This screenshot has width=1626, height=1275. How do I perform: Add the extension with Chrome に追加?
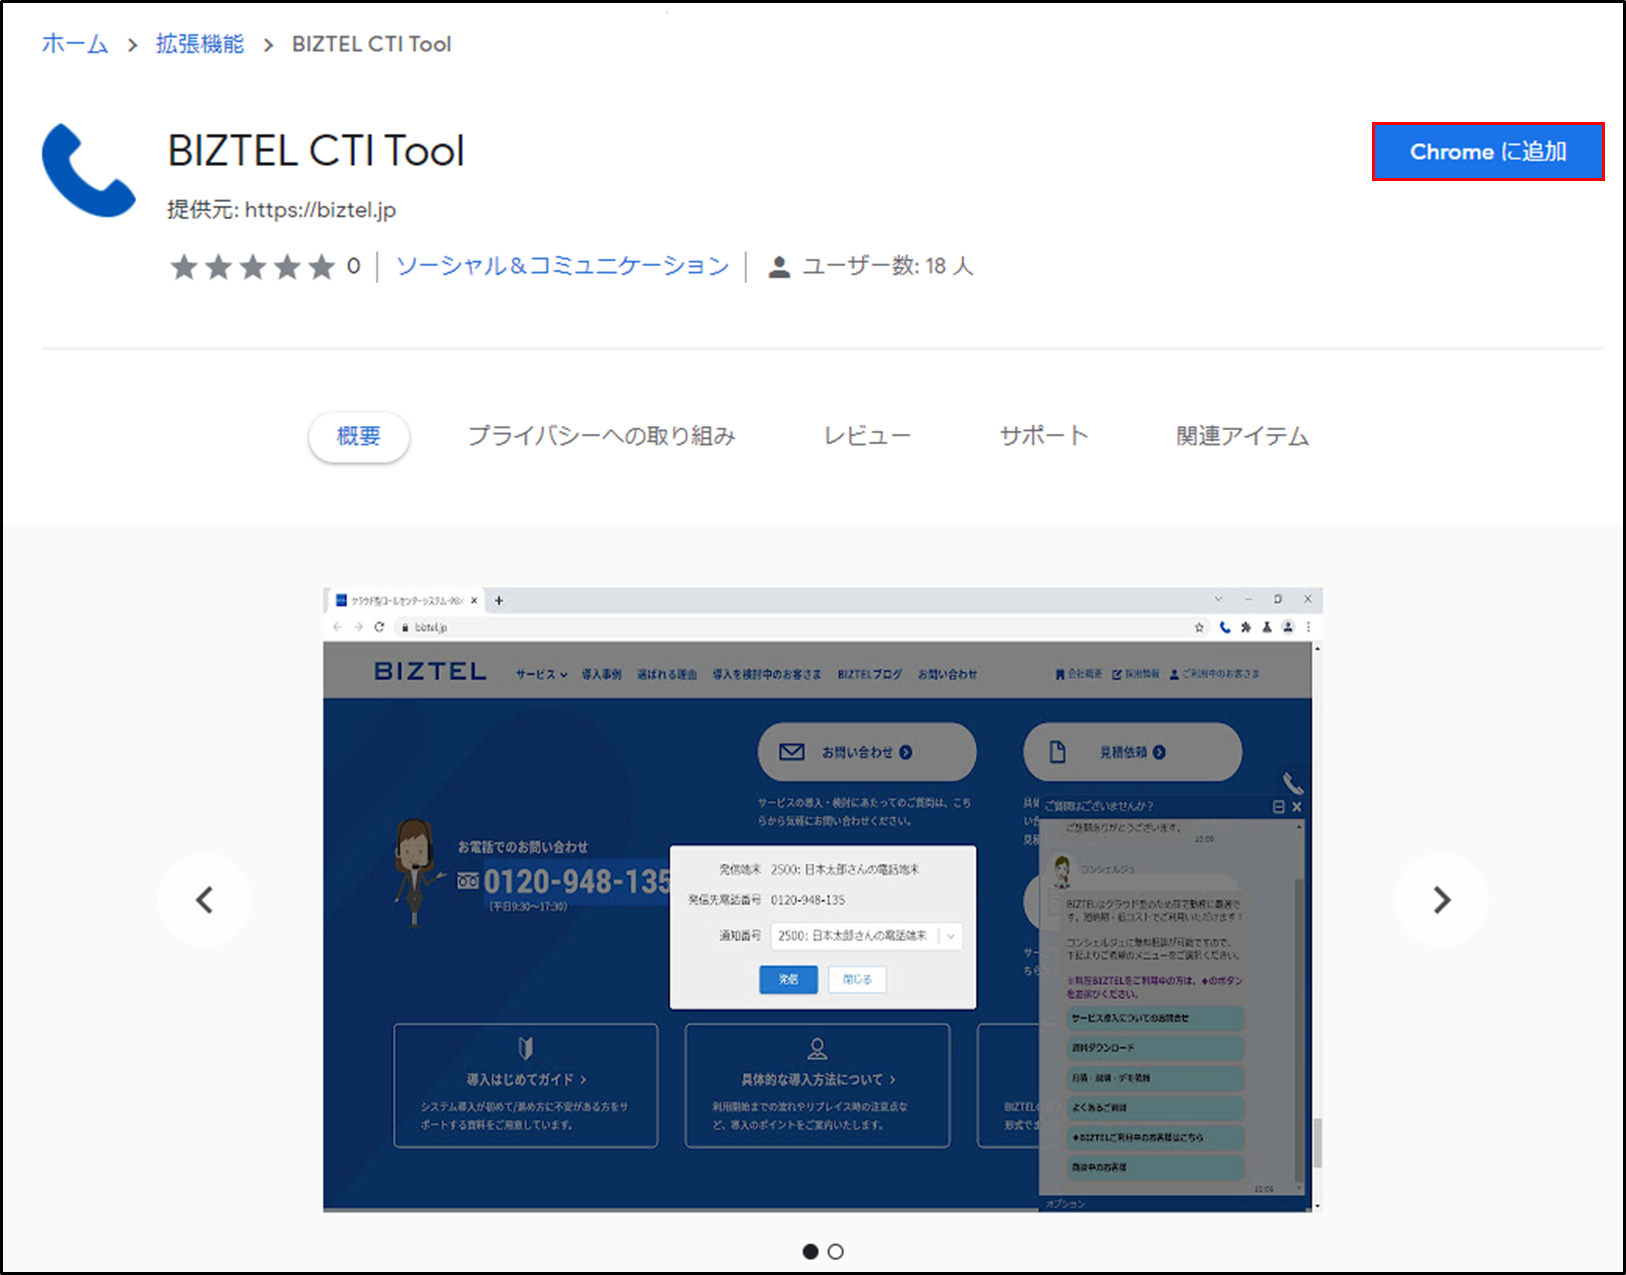[1488, 152]
